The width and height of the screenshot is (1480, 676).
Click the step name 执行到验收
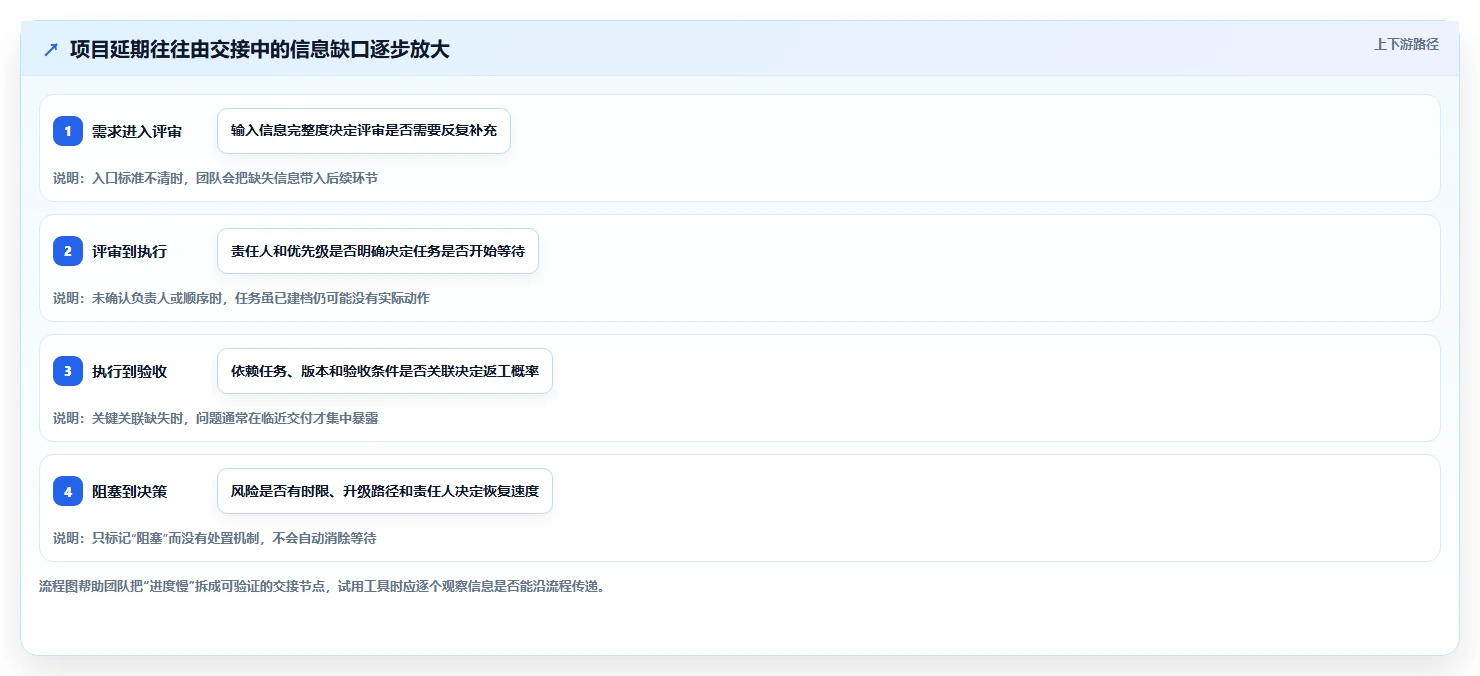(129, 371)
